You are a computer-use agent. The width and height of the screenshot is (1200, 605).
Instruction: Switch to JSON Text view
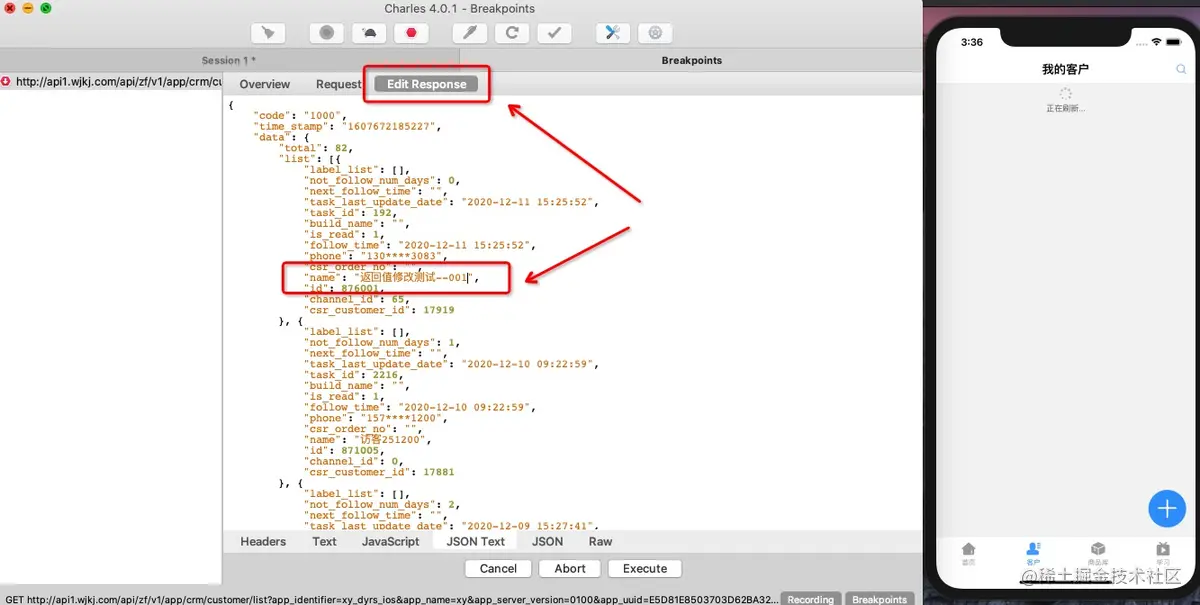[x=476, y=541]
